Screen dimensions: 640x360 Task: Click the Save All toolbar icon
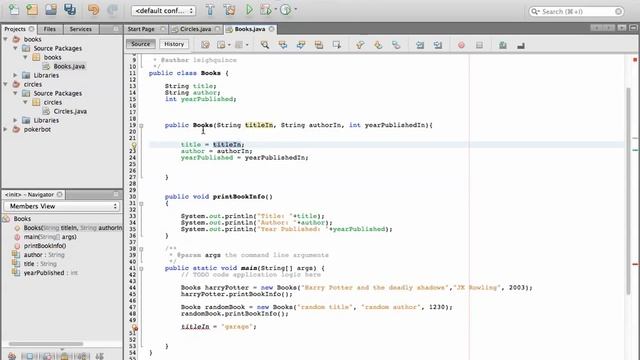tap(70, 9)
